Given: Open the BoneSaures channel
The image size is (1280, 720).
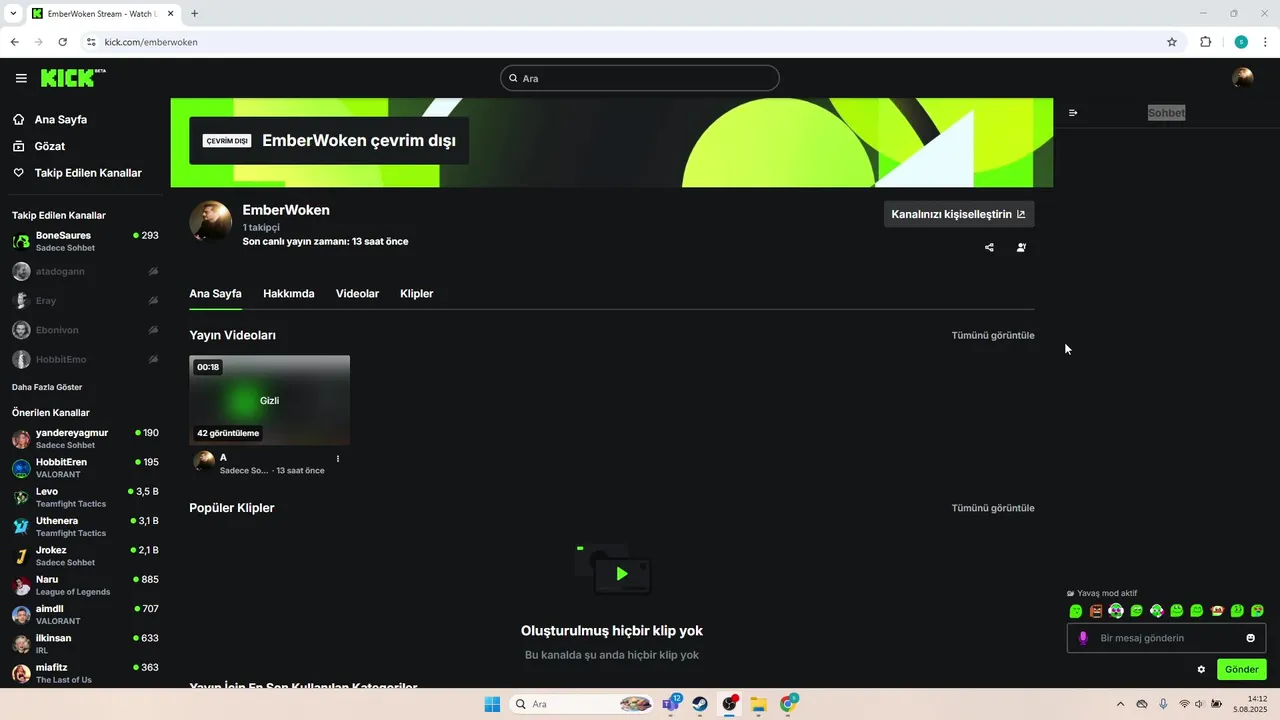Looking at the screenshot, I should coord(85,241).
